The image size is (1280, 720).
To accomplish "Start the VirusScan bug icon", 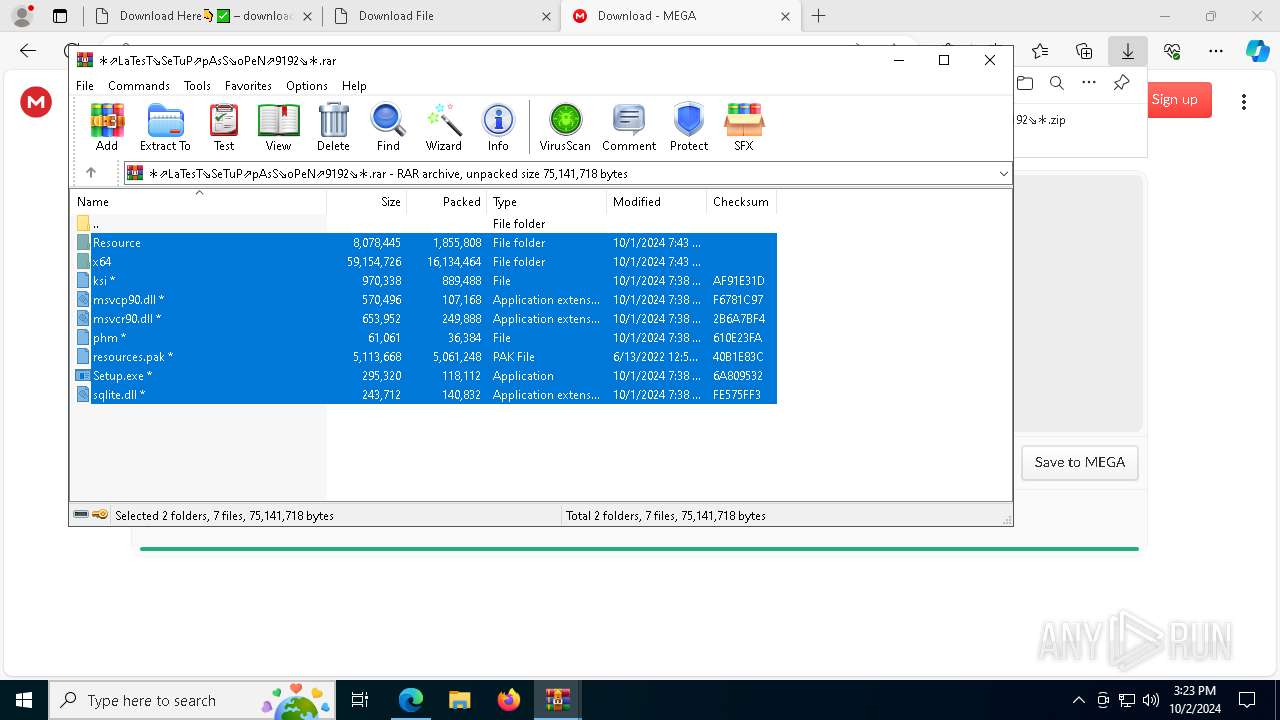I will pyautogui.click(x=565, y=127).
